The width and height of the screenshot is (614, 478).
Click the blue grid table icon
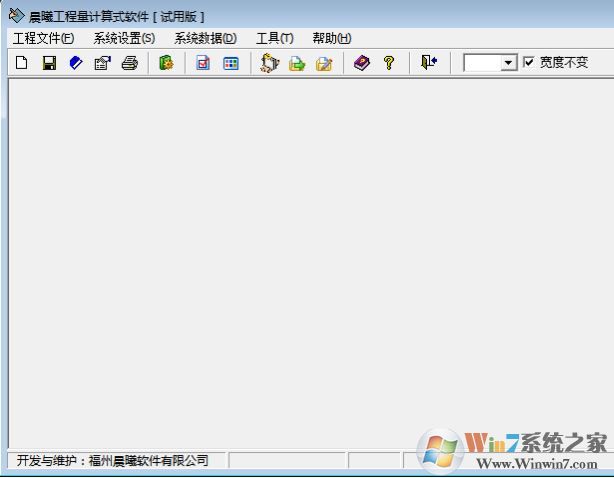[231, 63]
